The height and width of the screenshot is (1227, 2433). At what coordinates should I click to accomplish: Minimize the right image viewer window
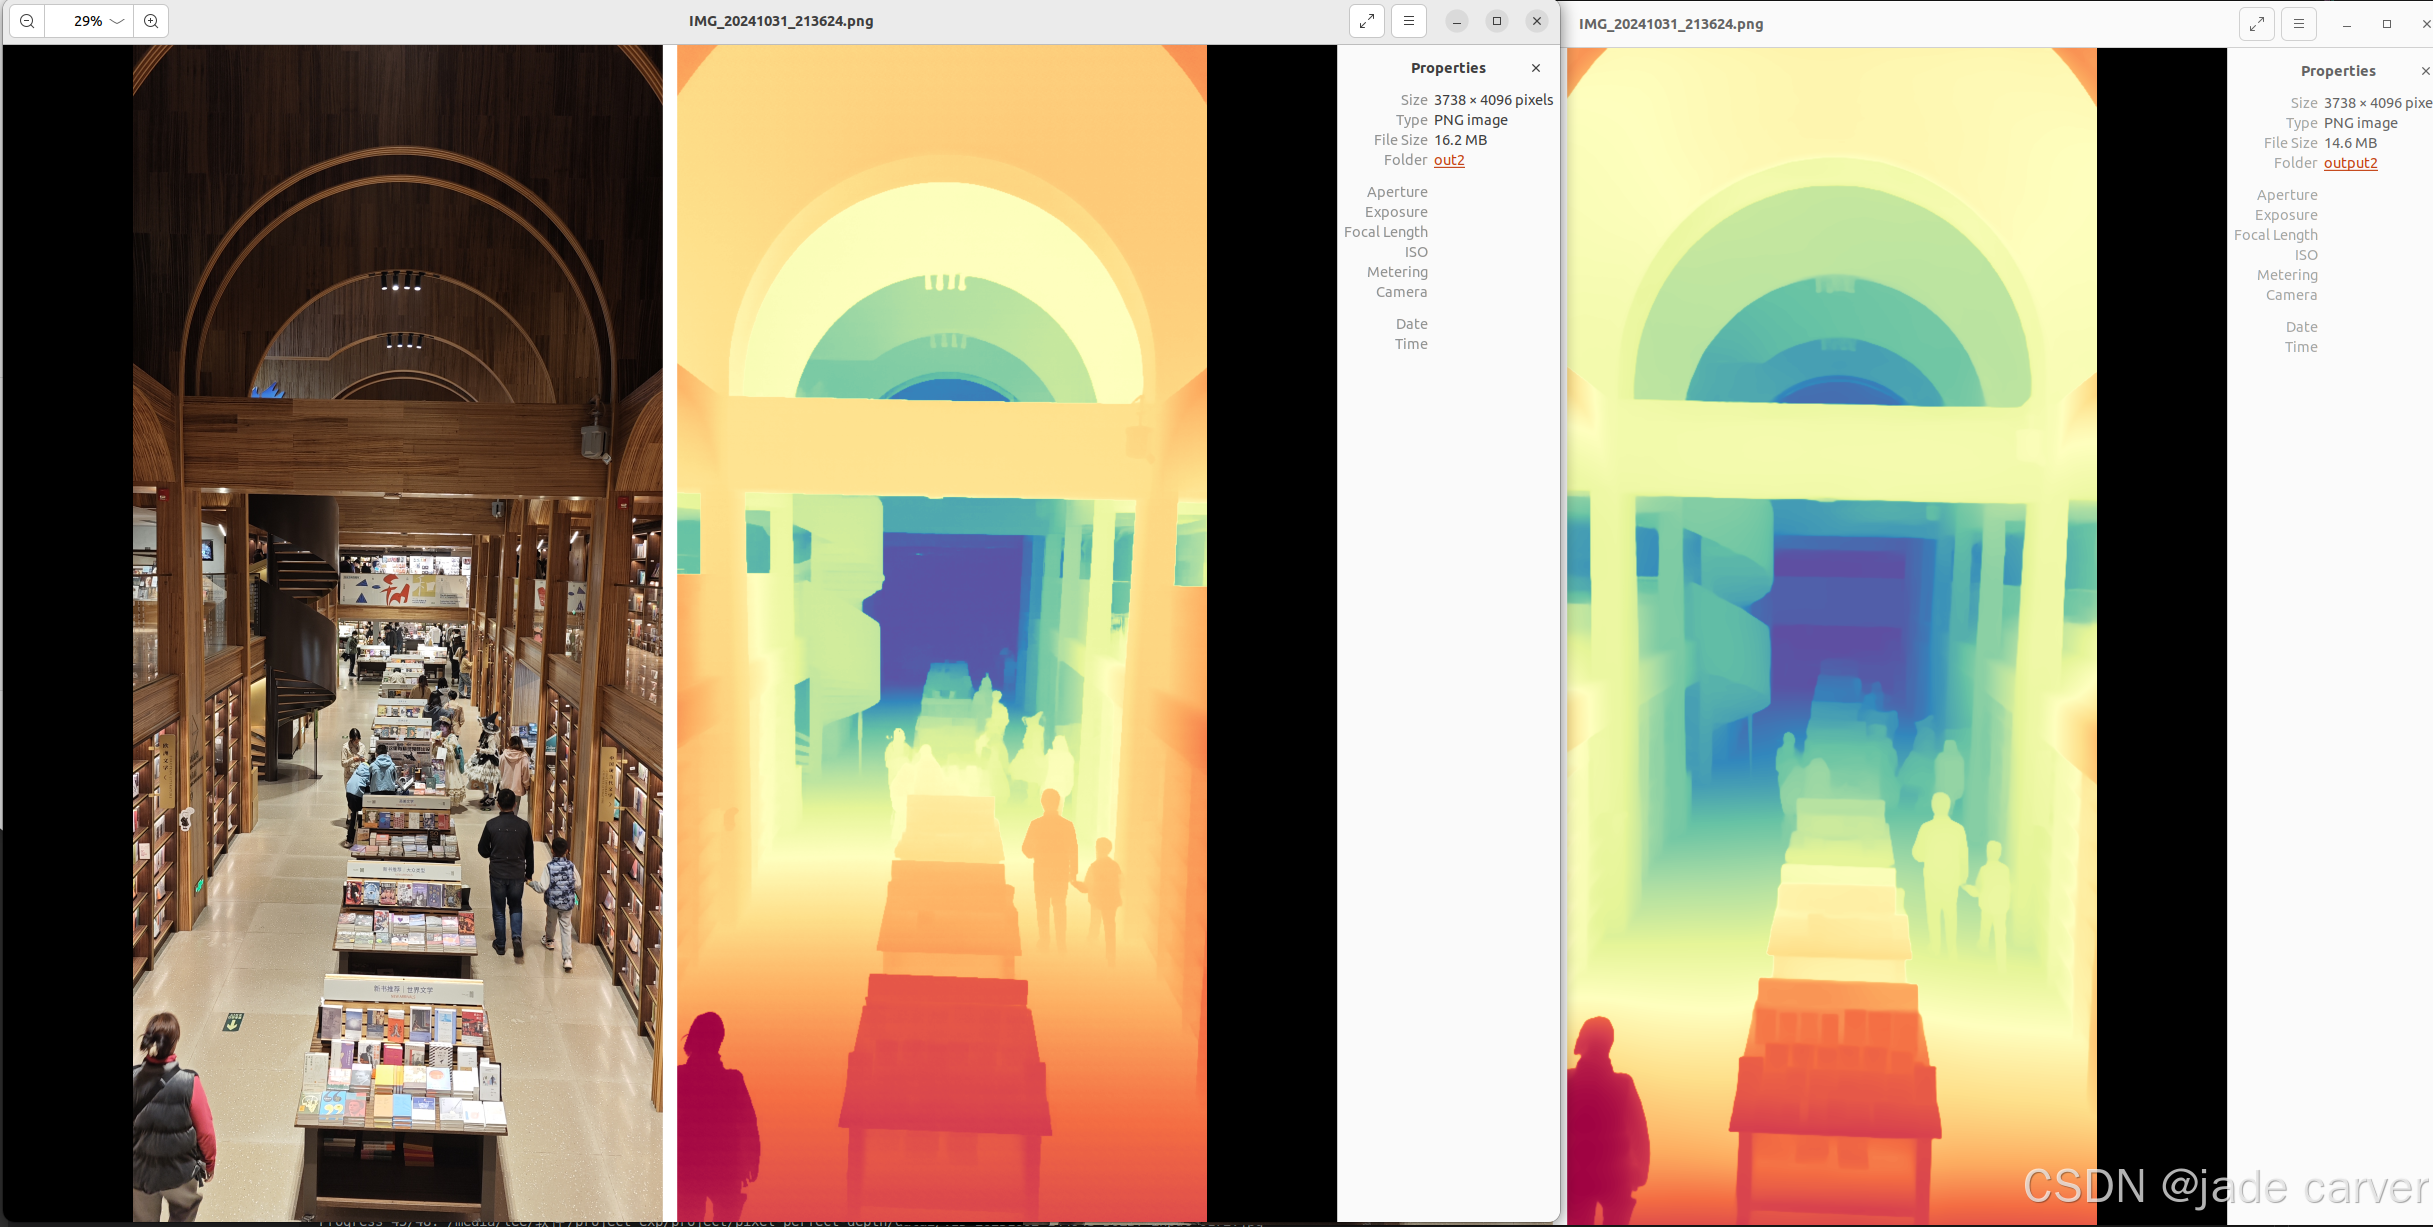click(2347, 24)
